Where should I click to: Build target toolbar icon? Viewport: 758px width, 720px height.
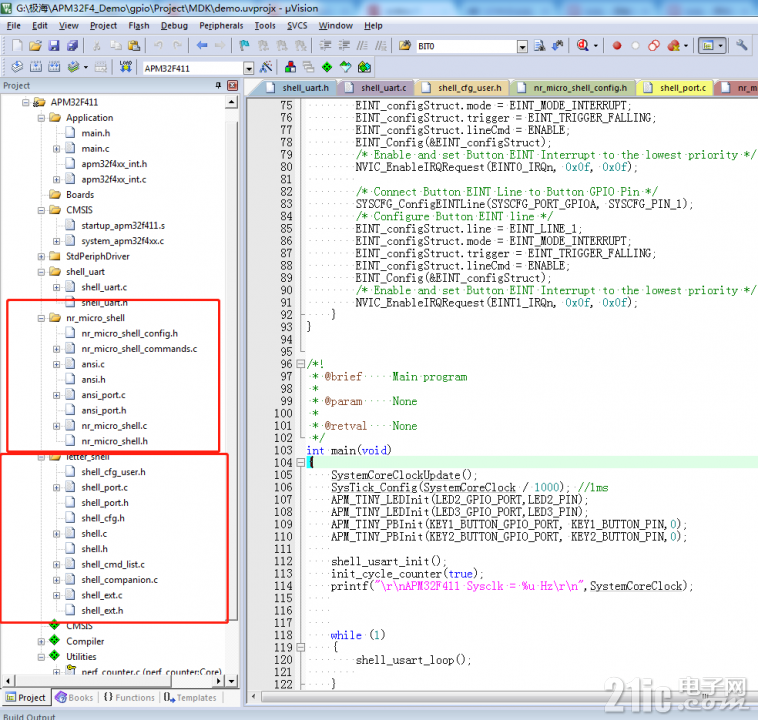pos(35,67)
